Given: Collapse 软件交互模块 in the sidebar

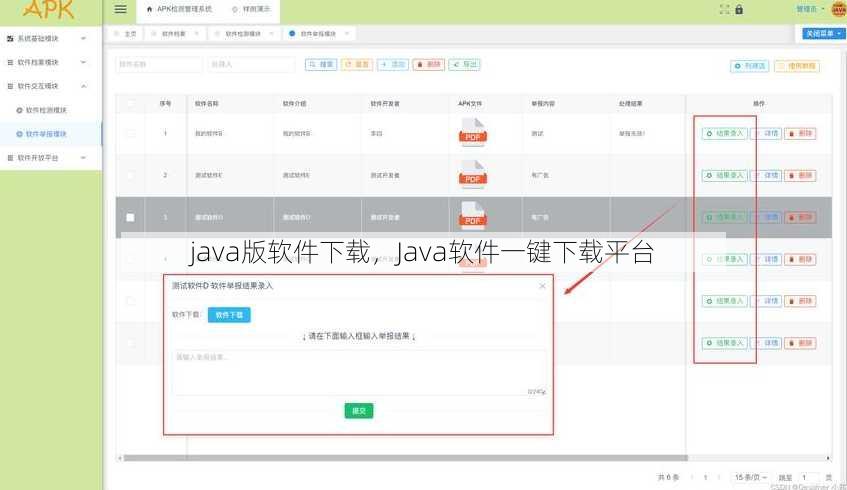Looking at the screenshot, I should 51,86.
